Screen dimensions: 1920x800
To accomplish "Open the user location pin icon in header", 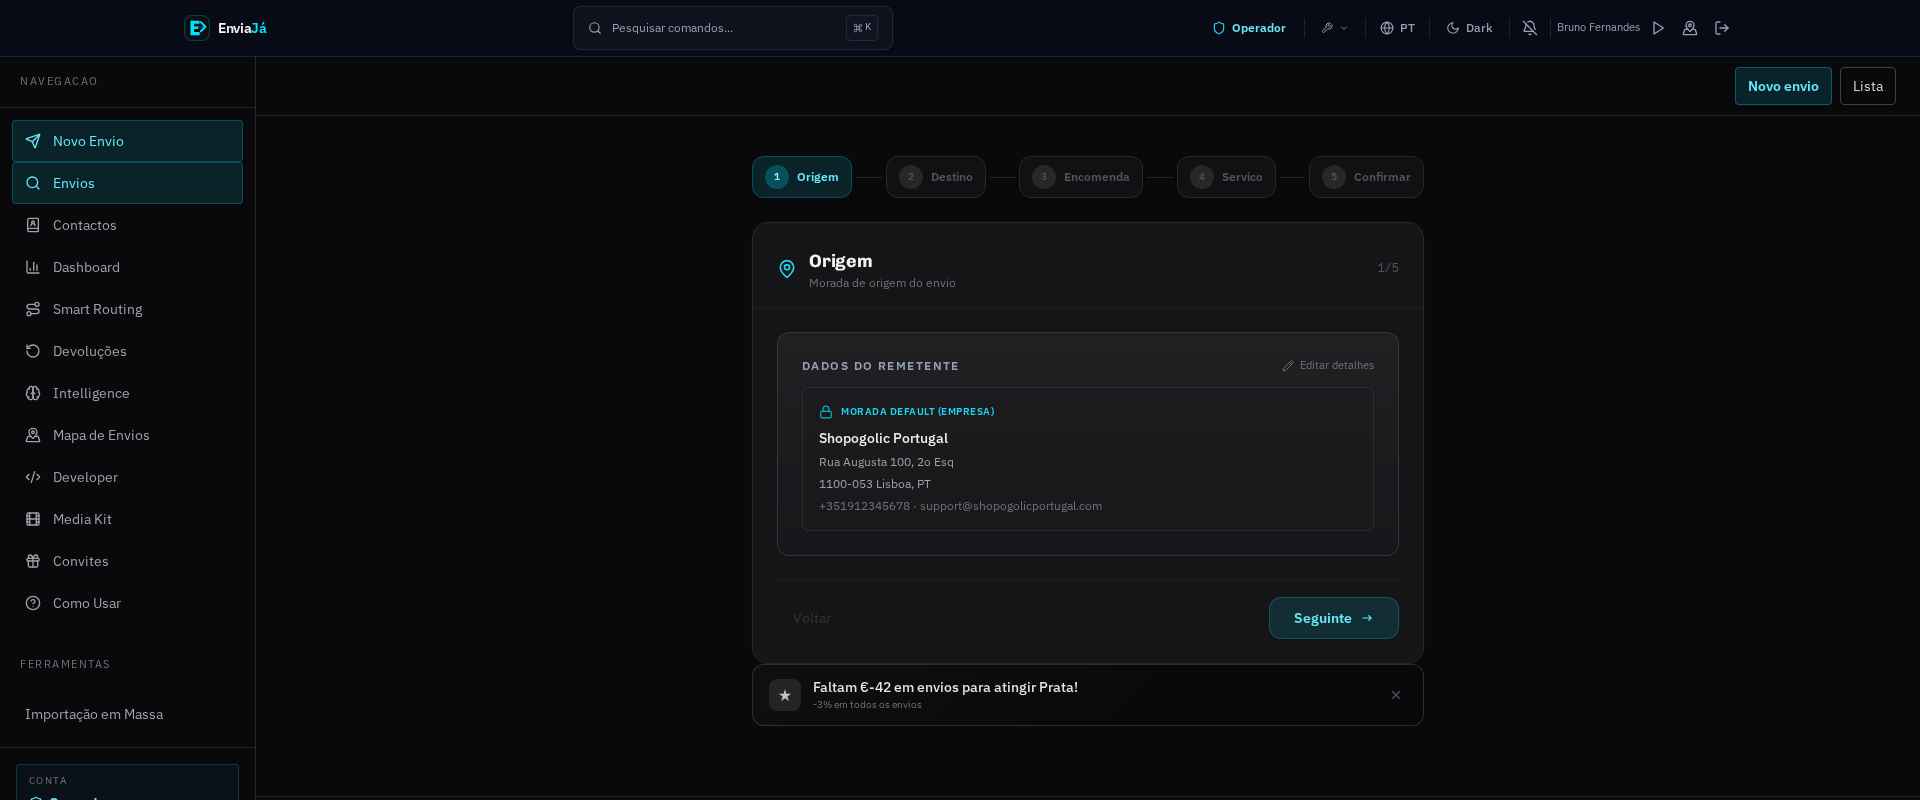I will point(1690,28).
